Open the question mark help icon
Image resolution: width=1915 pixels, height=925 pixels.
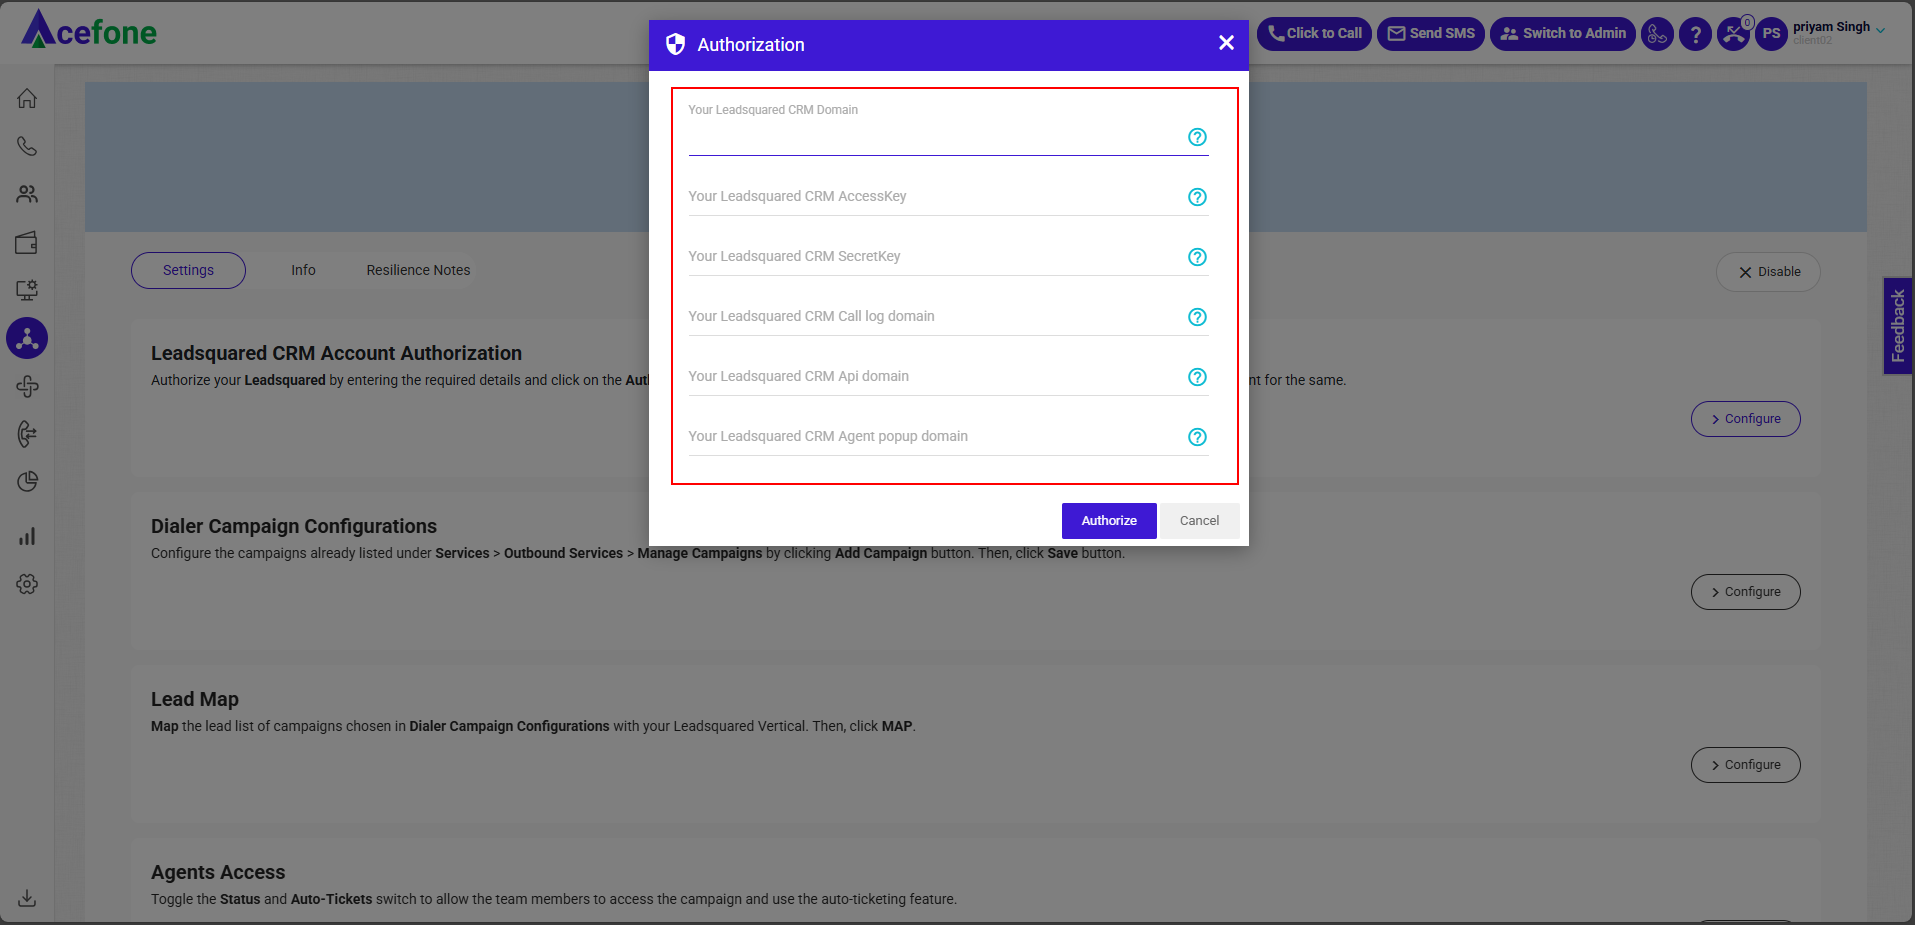point(1695,34)
